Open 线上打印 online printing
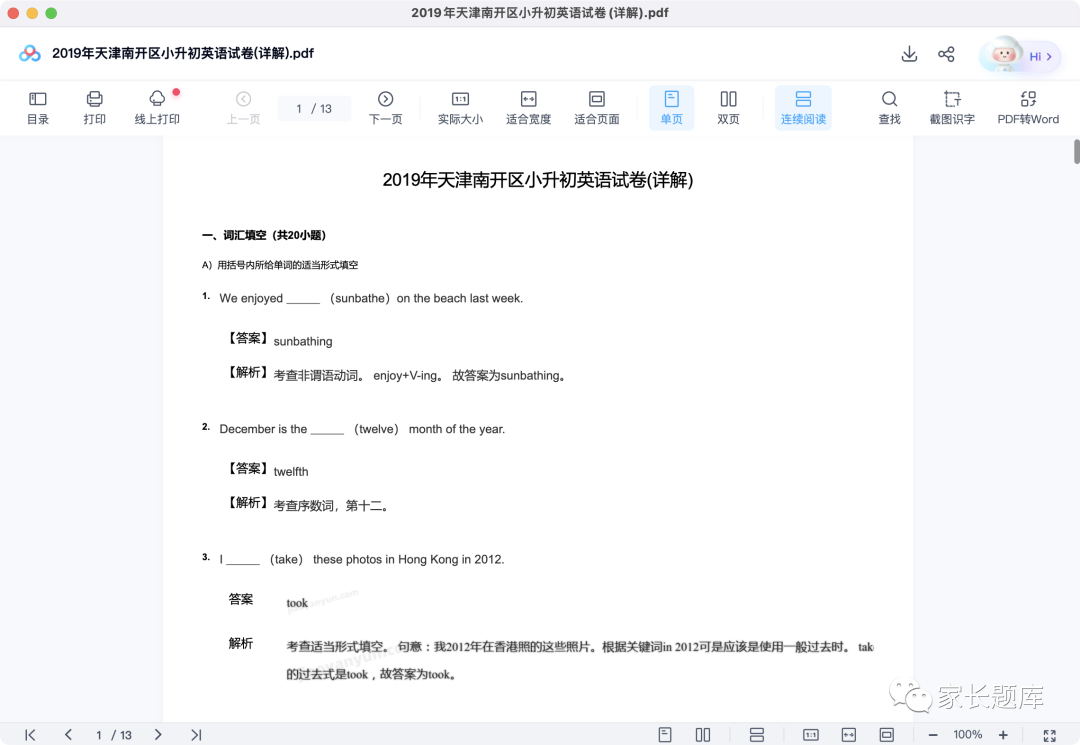1080x745 pixels. pos(157,108)
